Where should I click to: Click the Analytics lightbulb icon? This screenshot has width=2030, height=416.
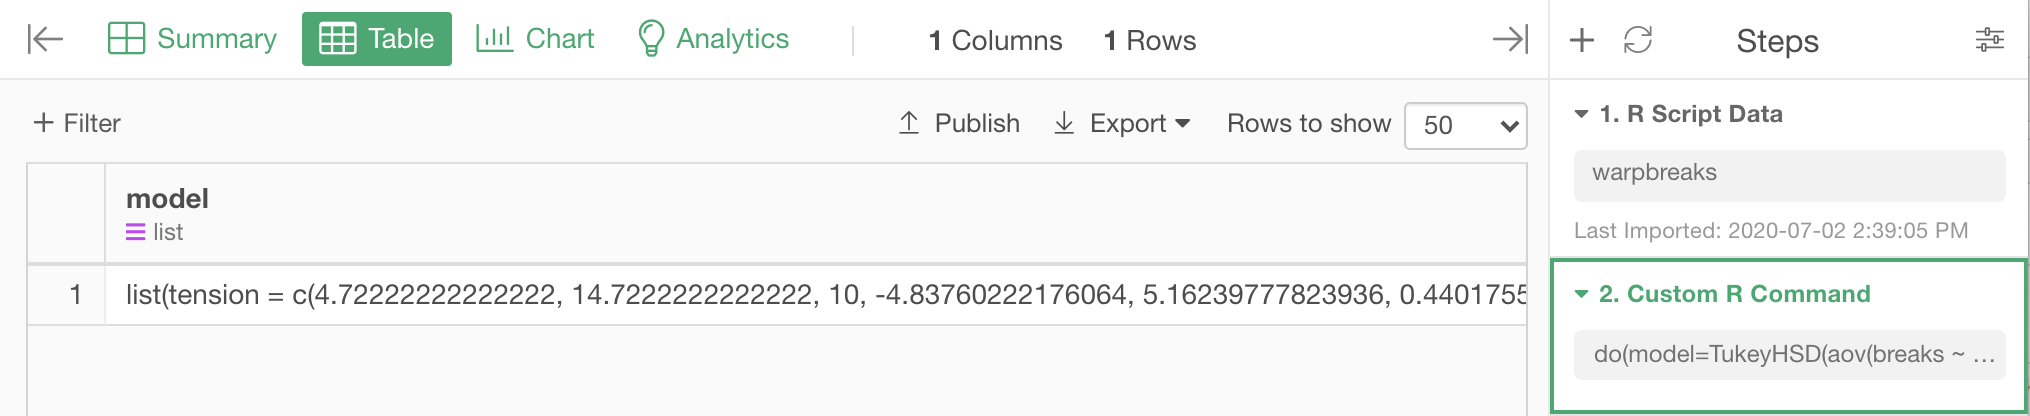point(651,39)
